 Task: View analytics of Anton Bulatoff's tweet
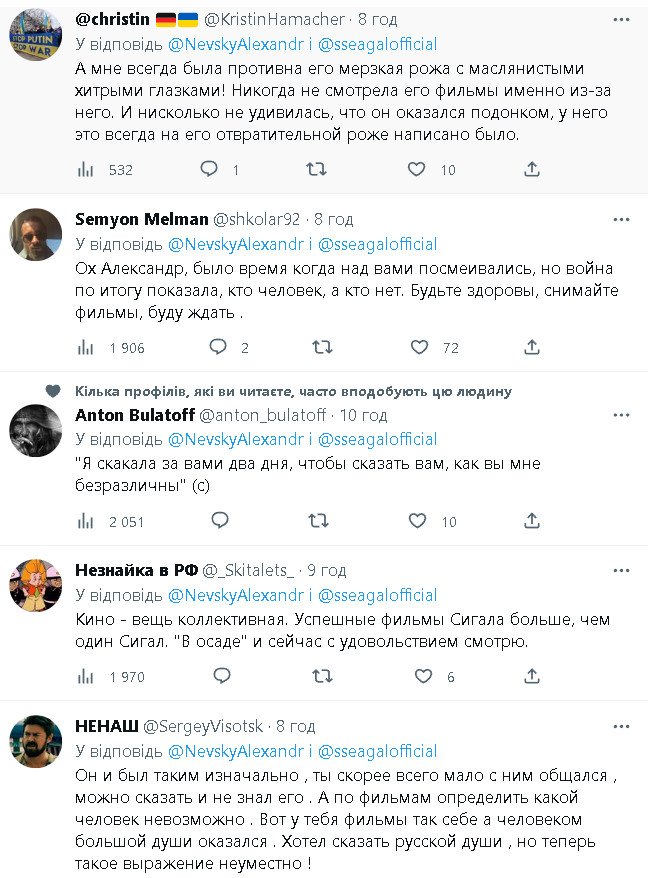86,521
